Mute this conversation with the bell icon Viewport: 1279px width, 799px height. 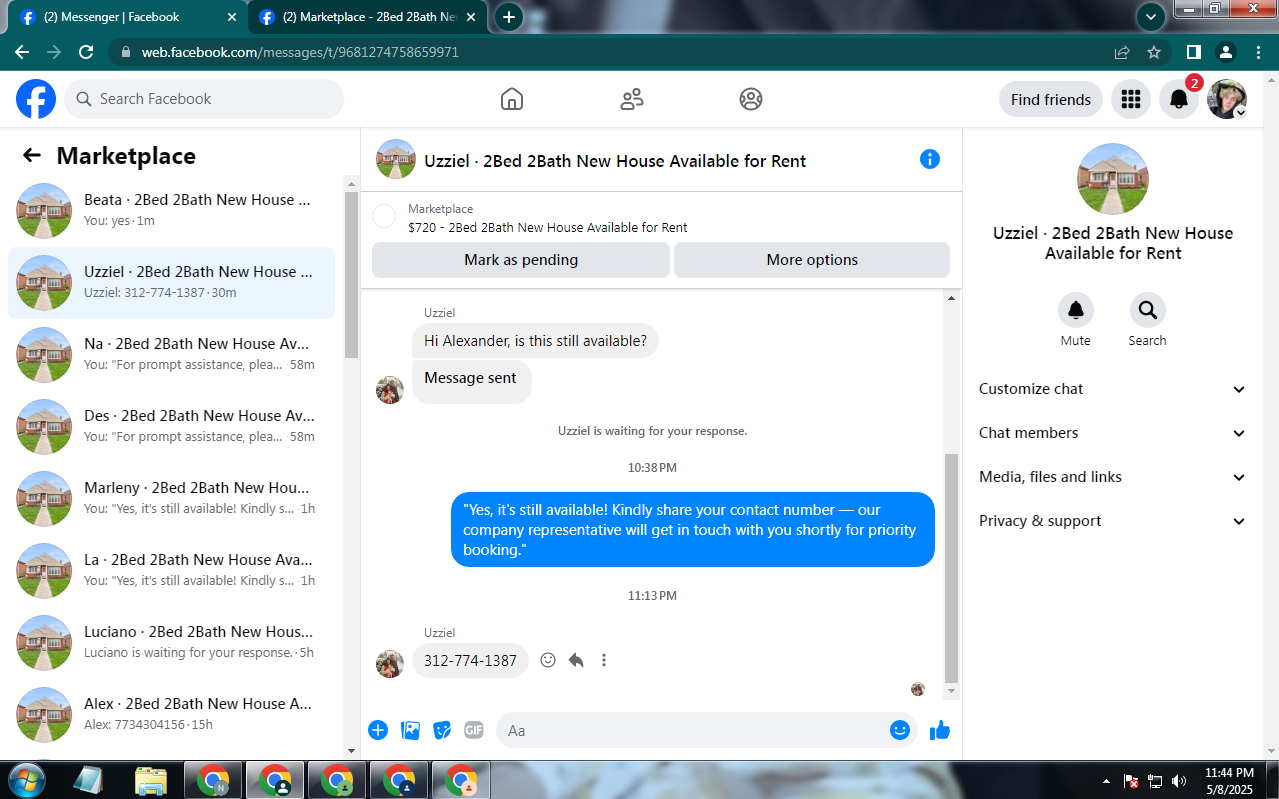pos(1076,310)
